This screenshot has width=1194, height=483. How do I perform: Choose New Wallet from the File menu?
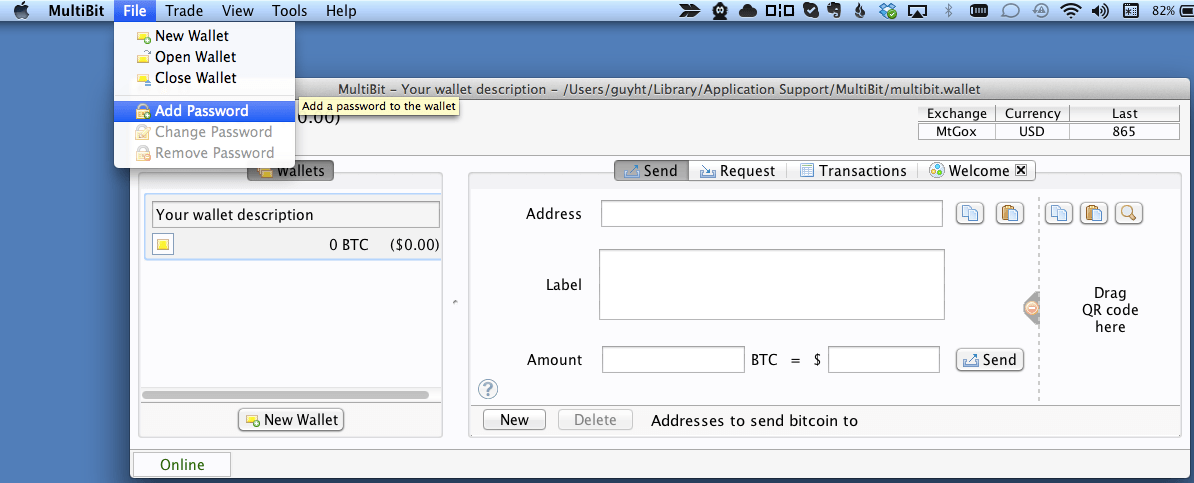point(204,36)
